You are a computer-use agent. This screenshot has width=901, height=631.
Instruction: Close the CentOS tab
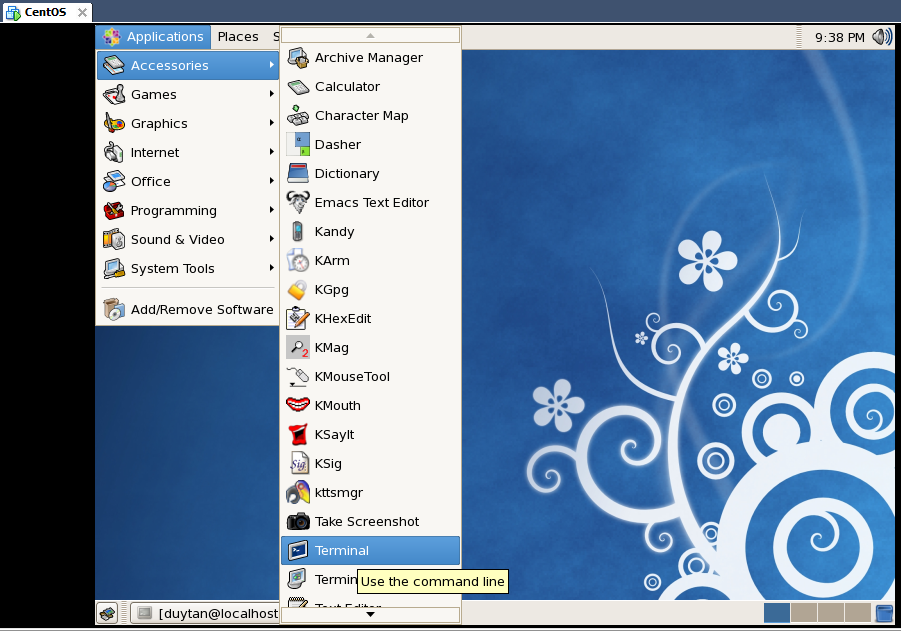(82, 12)
